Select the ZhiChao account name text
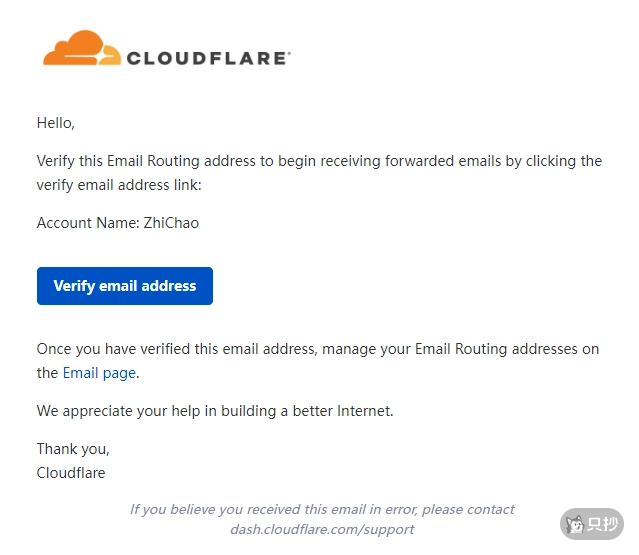 coord(170,223)
